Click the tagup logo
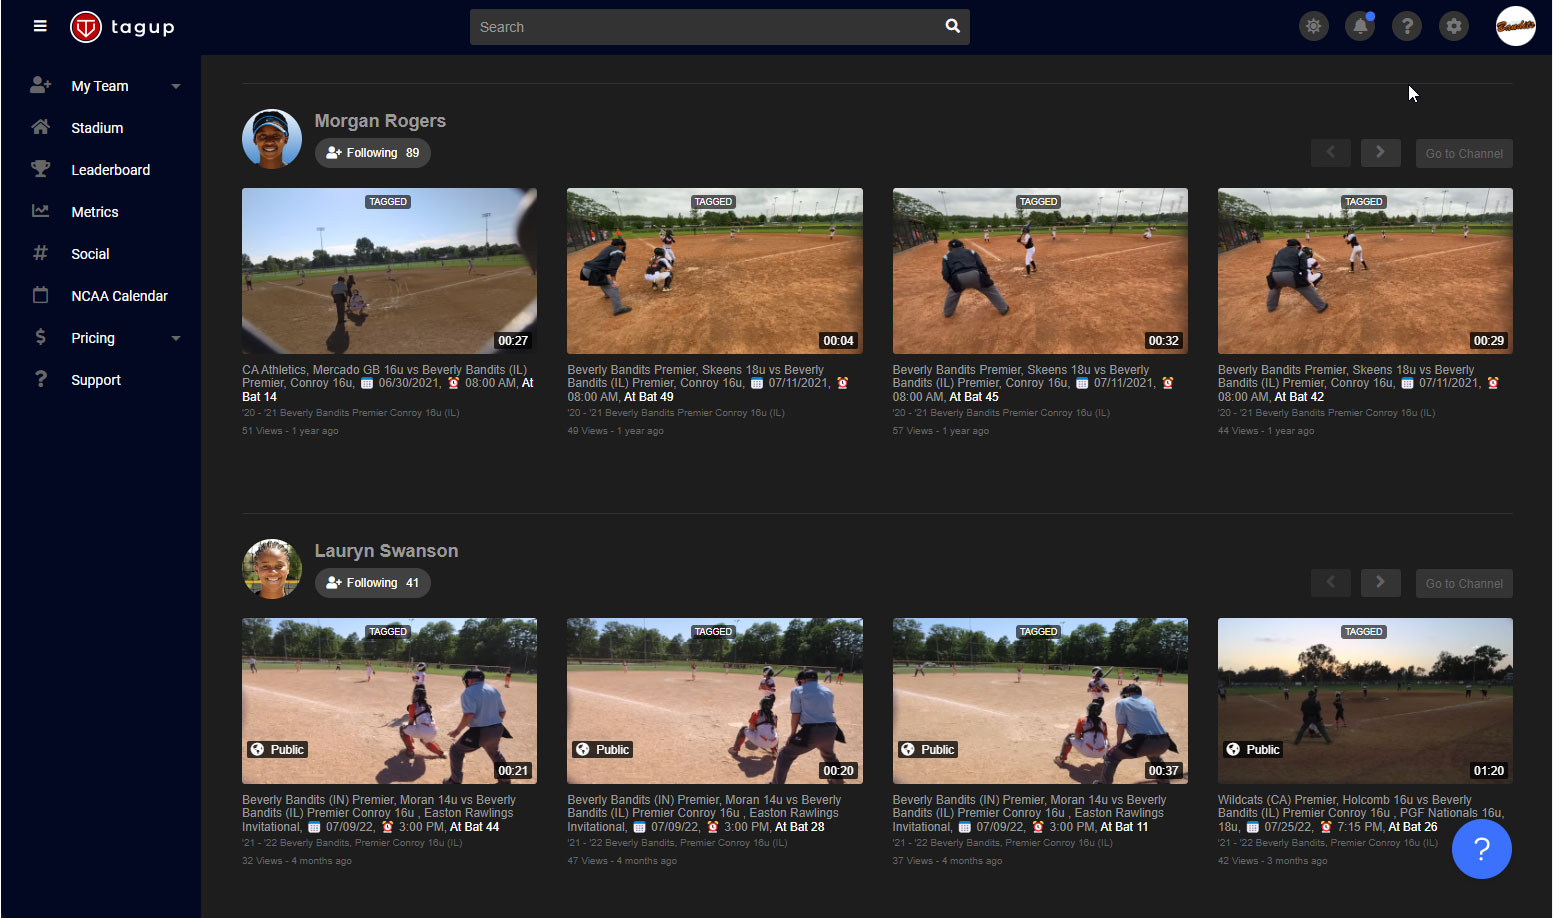The height and width of the screenshot is (918, 1554). coord(122,27)
